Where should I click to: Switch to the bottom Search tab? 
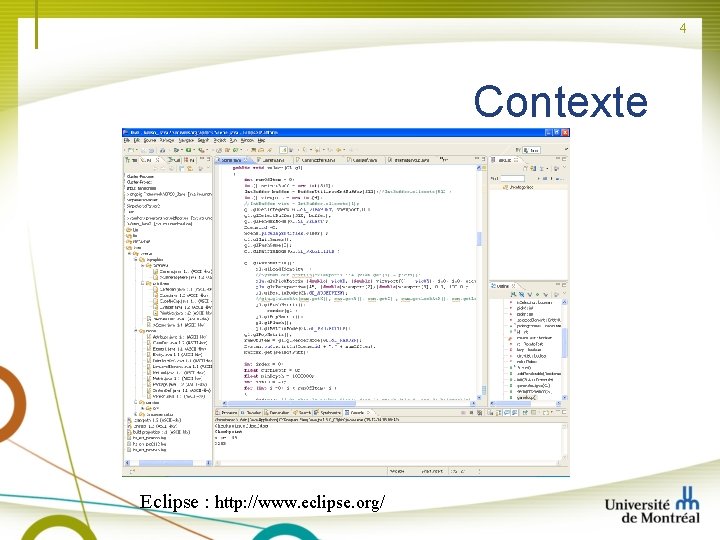point(301,413)
